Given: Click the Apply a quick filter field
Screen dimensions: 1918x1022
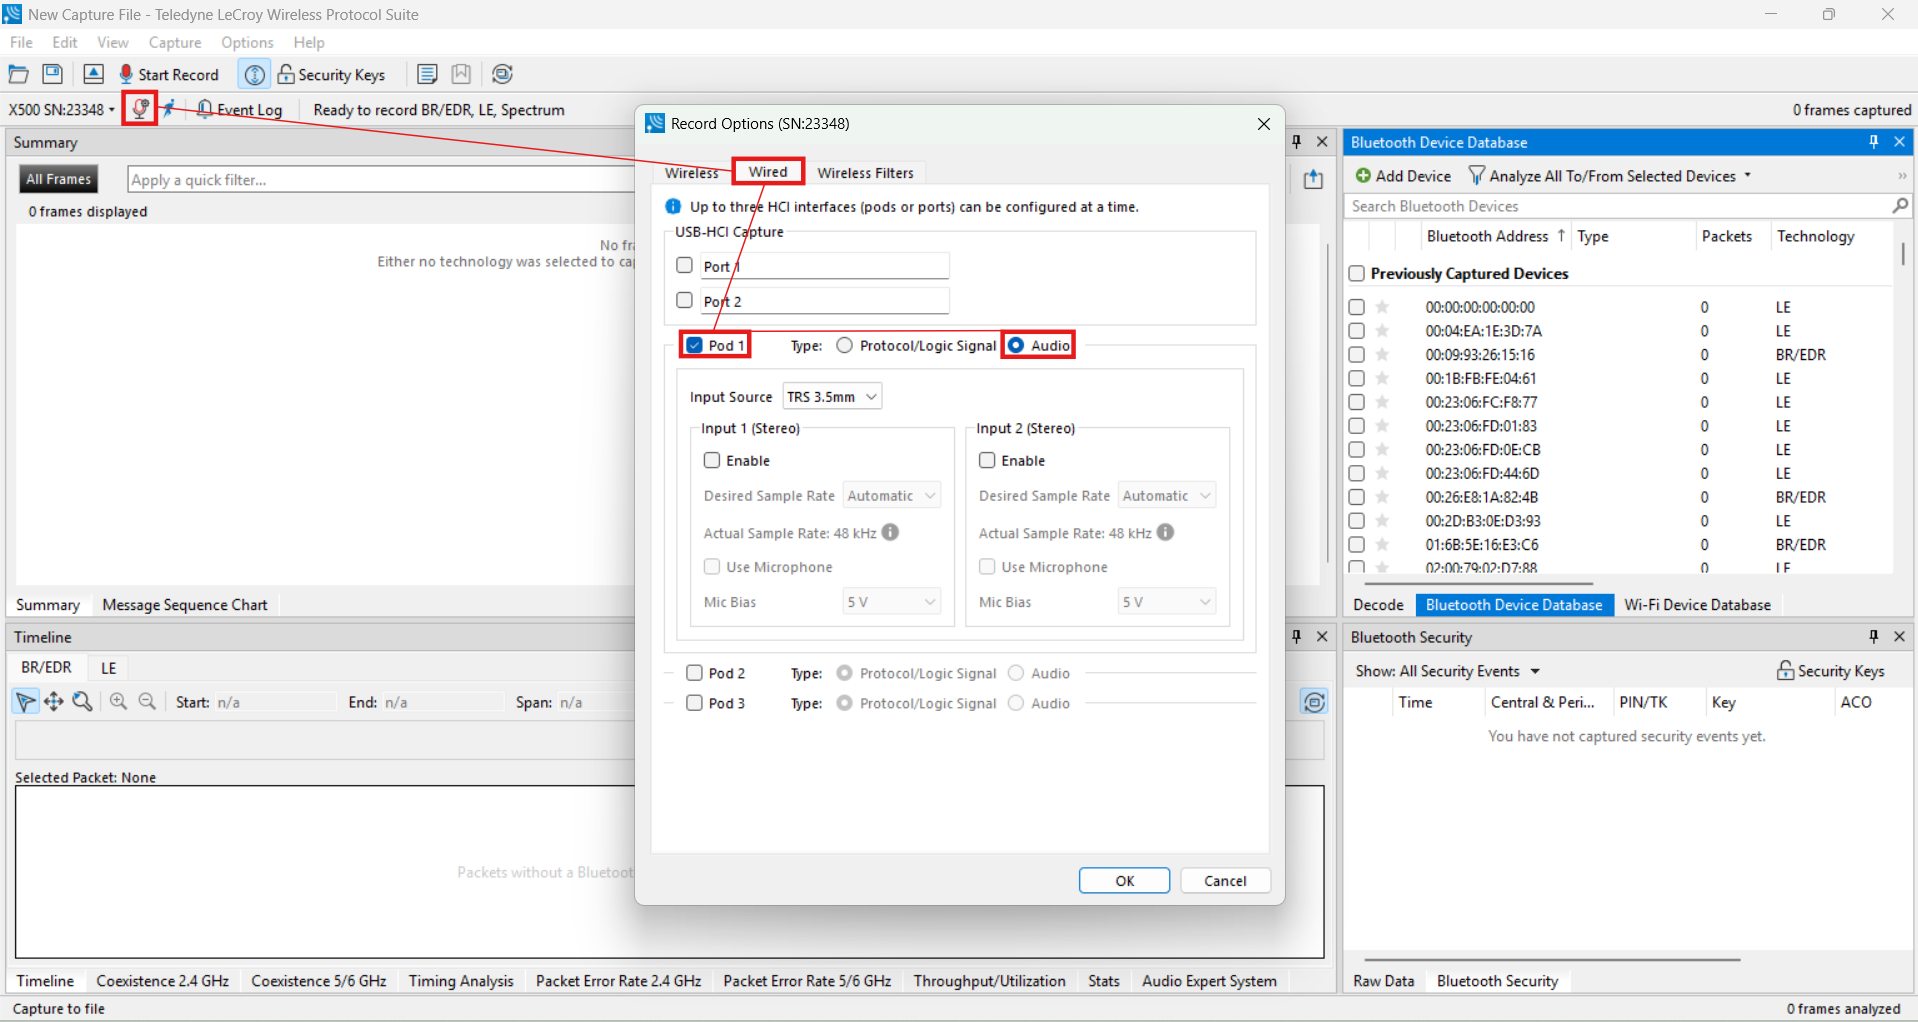Looking at the screenshot, I should 380,180.
